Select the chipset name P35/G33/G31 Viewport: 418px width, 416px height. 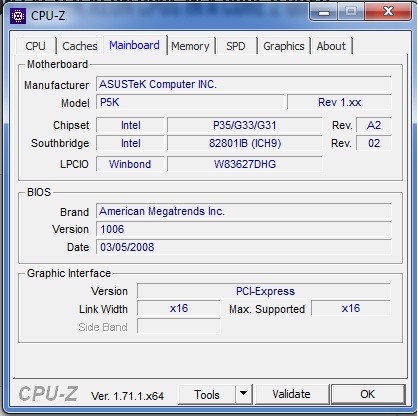(245, 125)
